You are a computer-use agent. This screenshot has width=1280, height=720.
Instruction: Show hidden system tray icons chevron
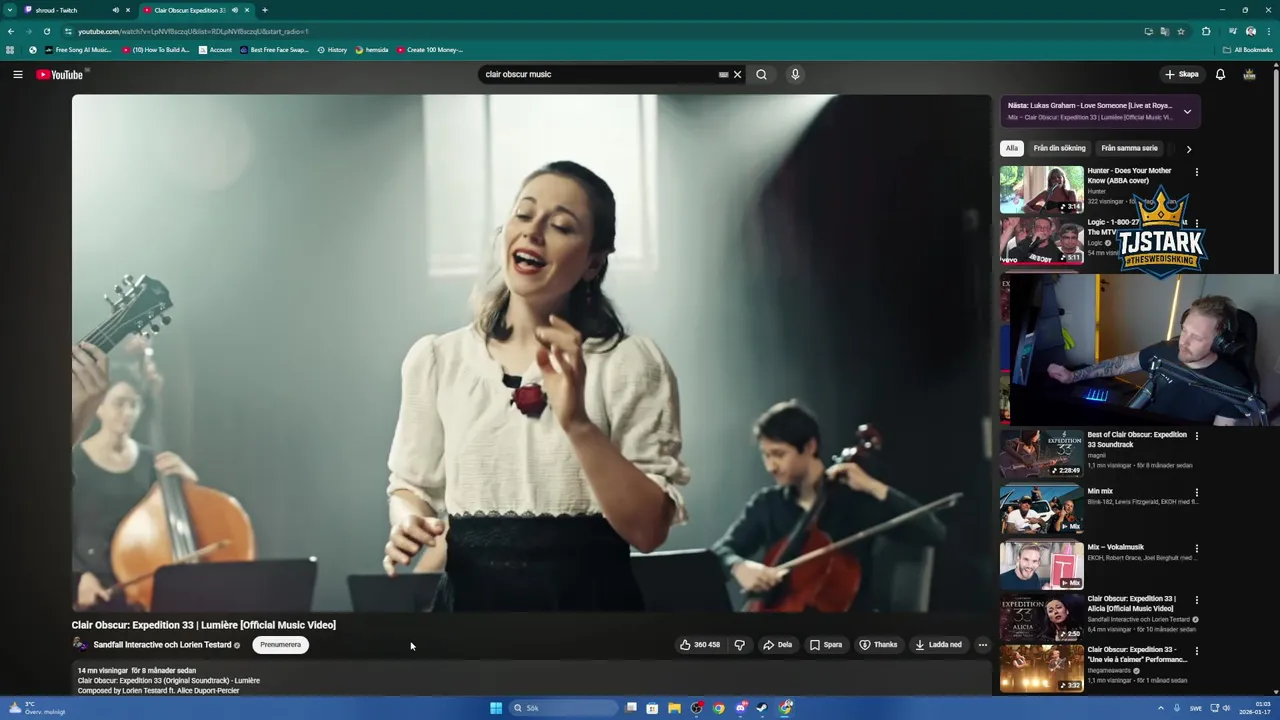coord(1161,708)
